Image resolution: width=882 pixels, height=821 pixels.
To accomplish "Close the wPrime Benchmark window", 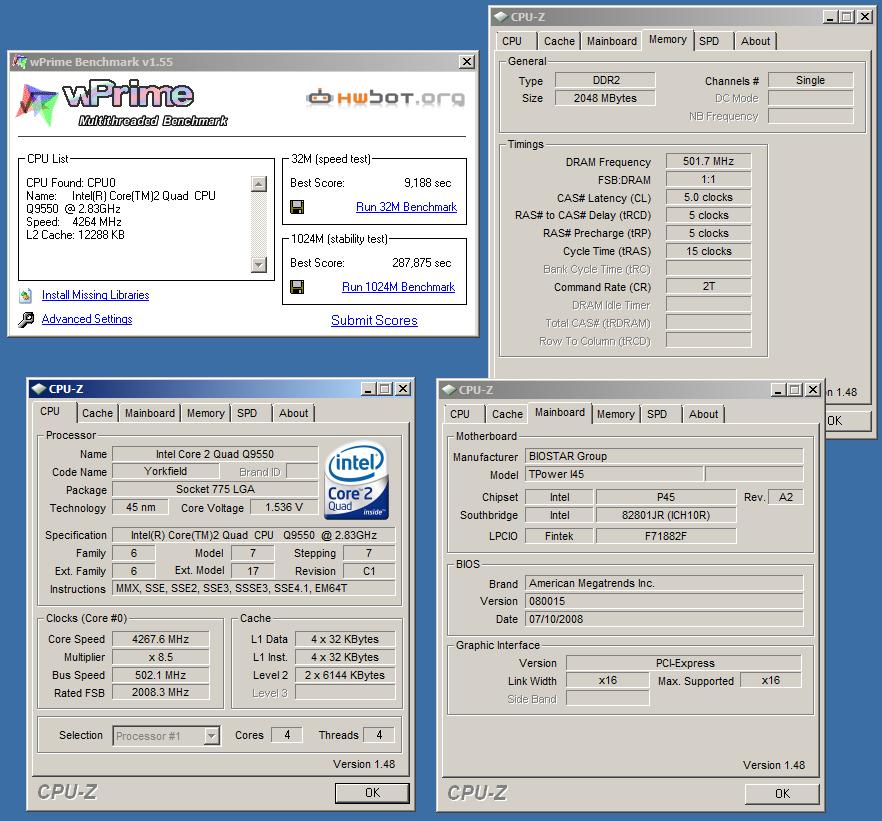I will tap(466, 61).
